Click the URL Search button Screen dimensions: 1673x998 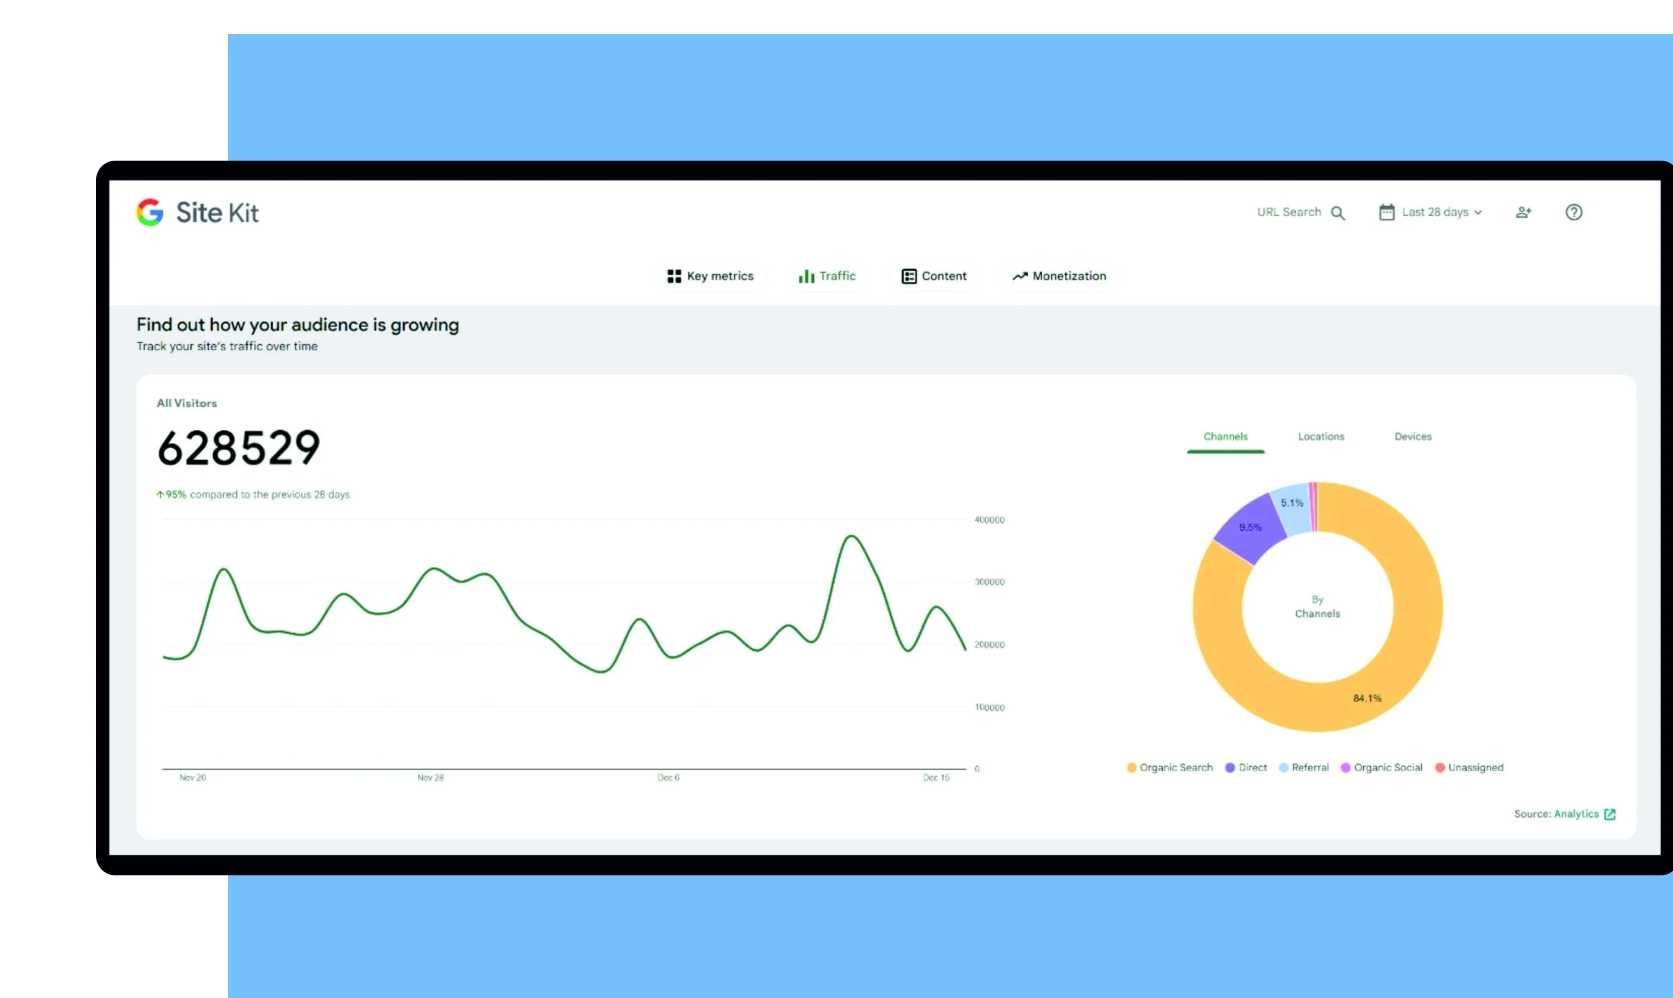1301,212
